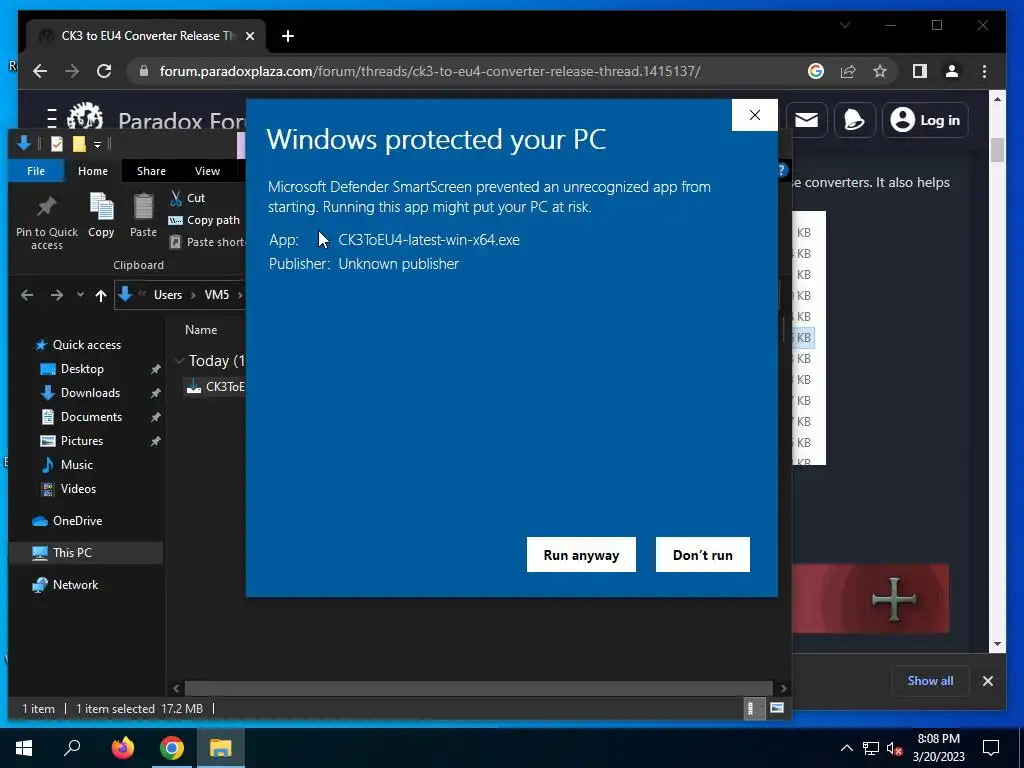
Task: Open taskbar search
Action: click(x=72, y=748)
